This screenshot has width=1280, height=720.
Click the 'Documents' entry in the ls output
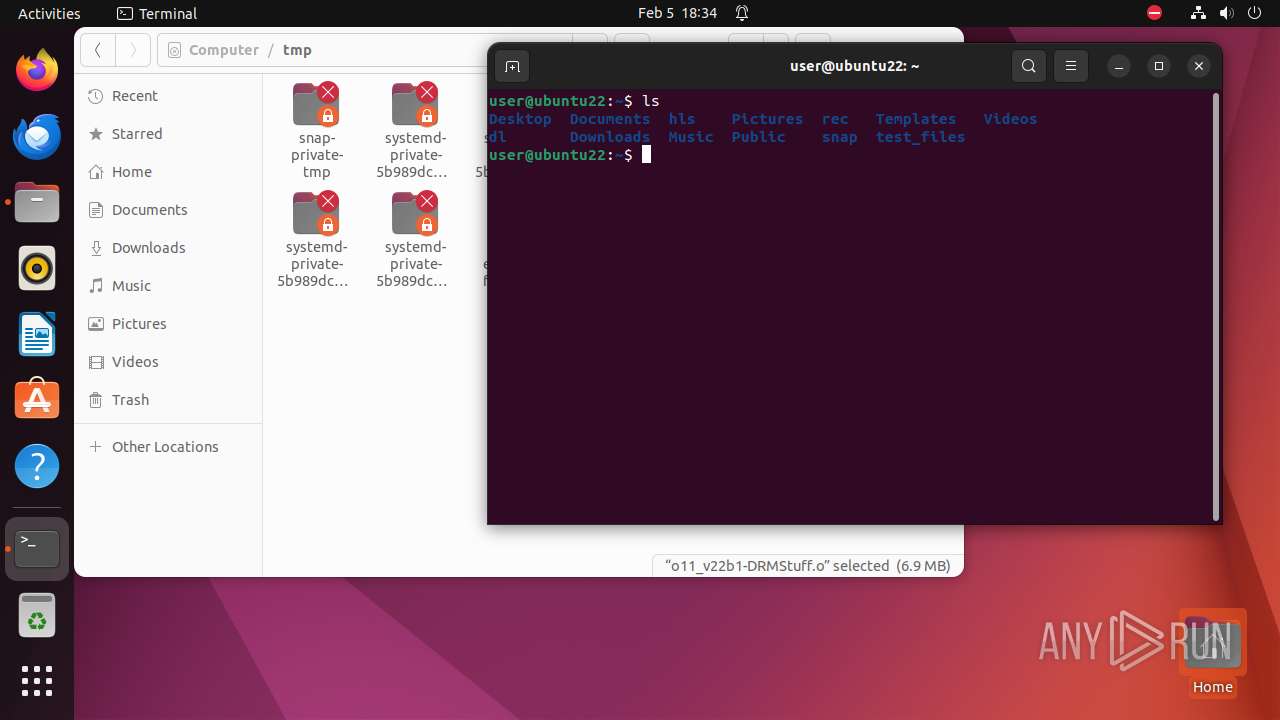pyautogui.click(x=610, y=119)
